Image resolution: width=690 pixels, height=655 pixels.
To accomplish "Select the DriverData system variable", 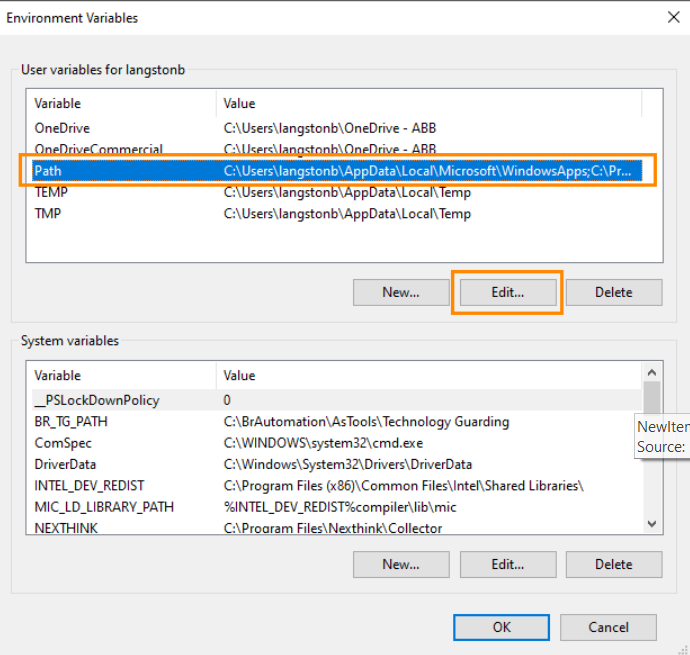I will (66, 464).
